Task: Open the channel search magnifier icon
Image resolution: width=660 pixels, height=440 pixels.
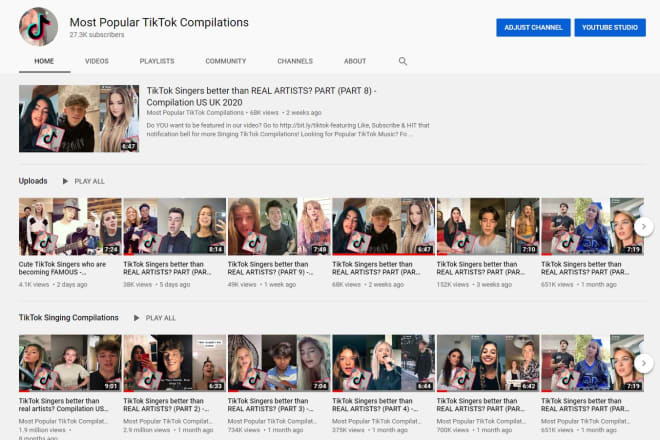Action: [x=403, y=61]
